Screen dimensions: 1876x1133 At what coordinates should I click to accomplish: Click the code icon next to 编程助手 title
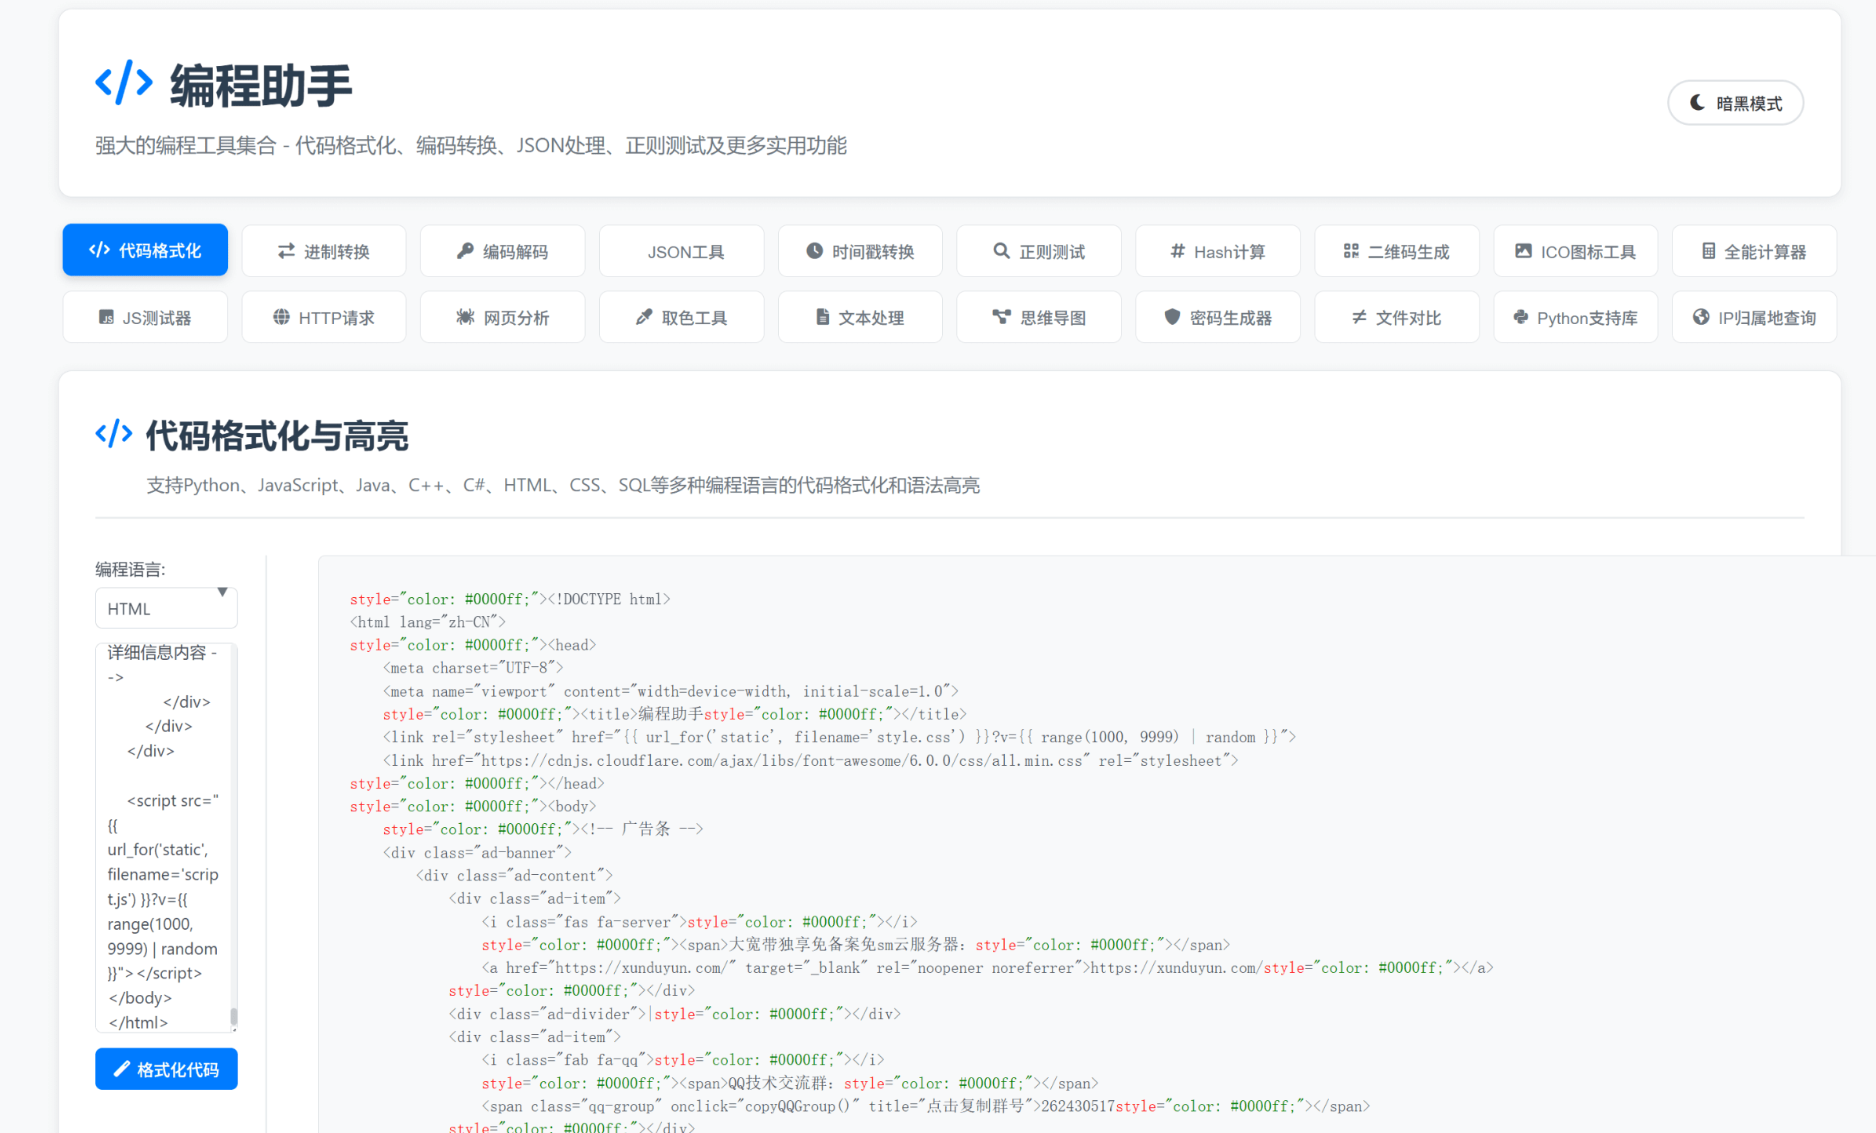point(124,82)
